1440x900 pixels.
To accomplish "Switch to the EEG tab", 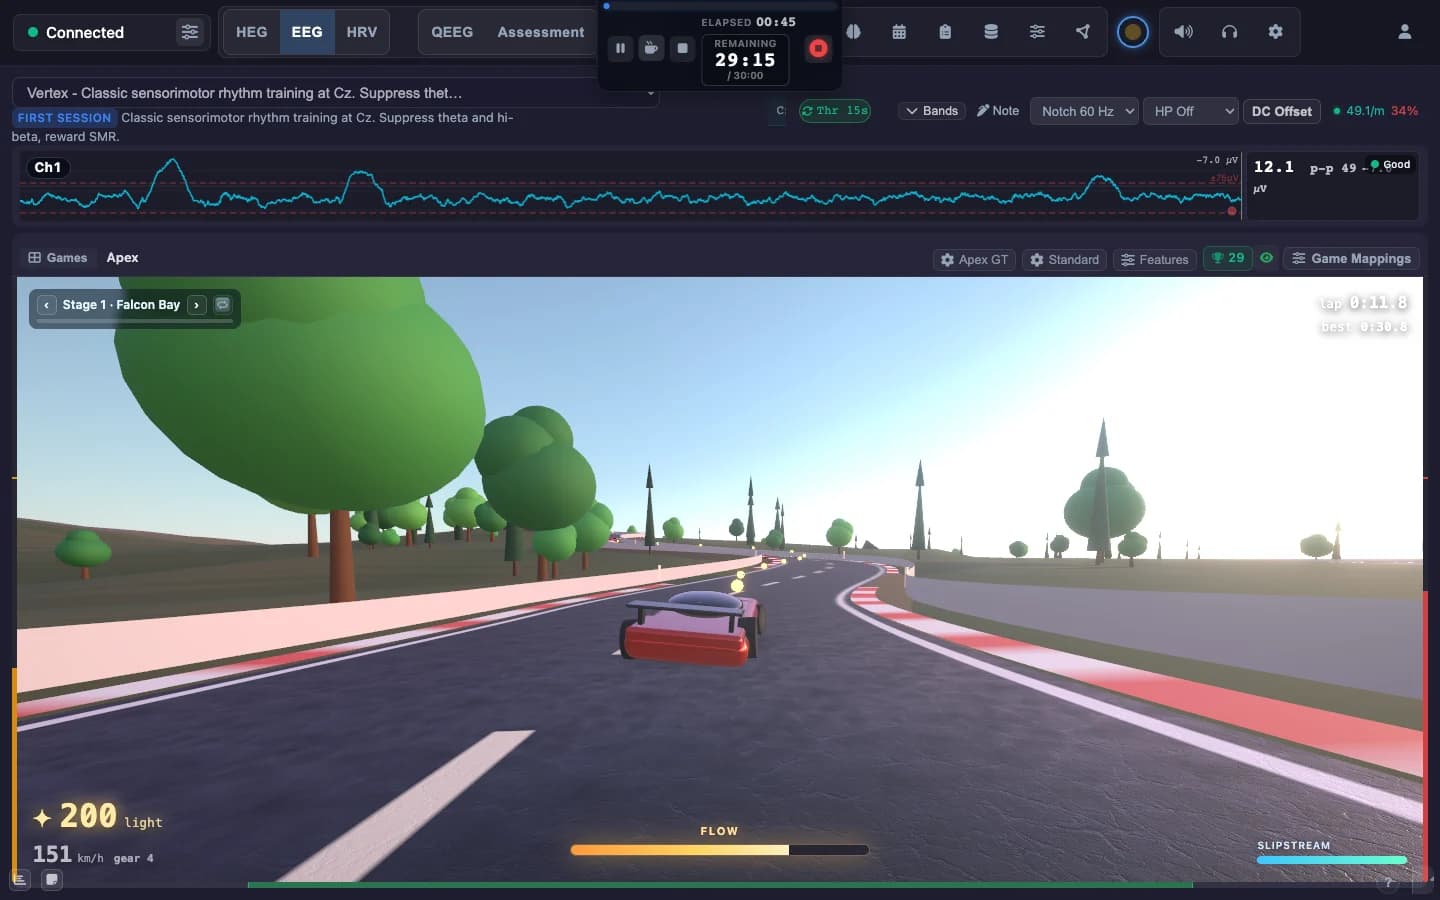I will click(307, 32).
